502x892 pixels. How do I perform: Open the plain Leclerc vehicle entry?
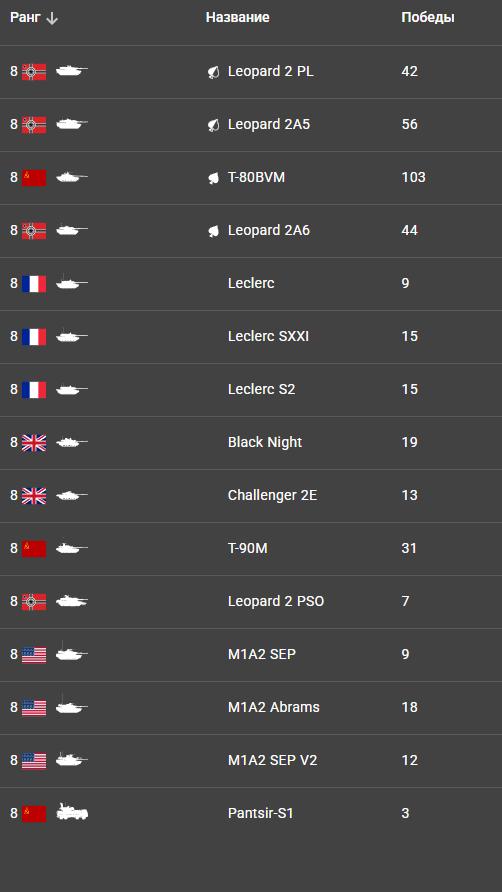click(x=251, y=283)
